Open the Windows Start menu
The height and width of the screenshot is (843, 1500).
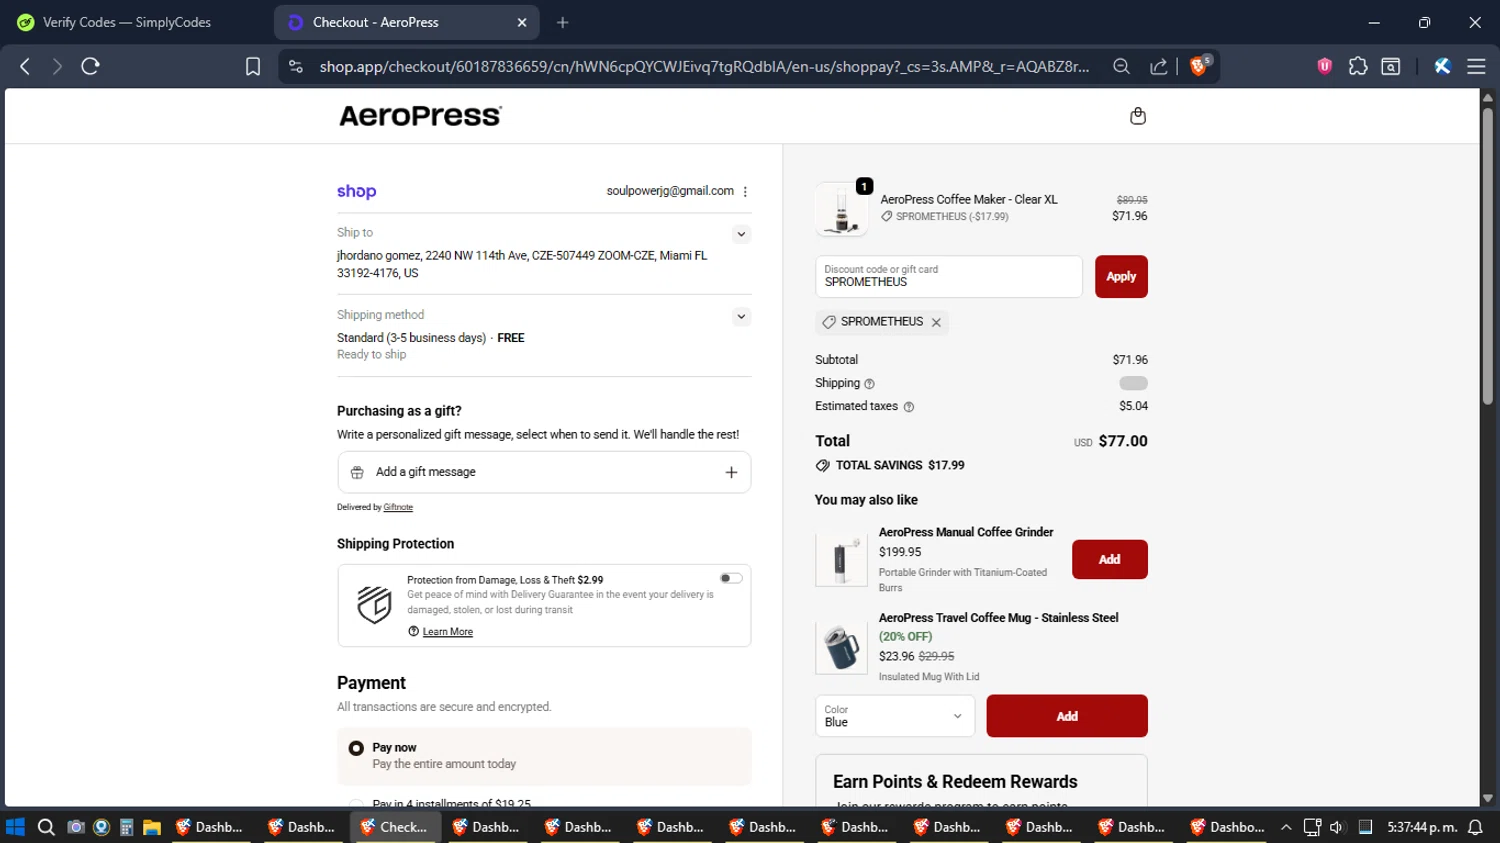[15, 827]
